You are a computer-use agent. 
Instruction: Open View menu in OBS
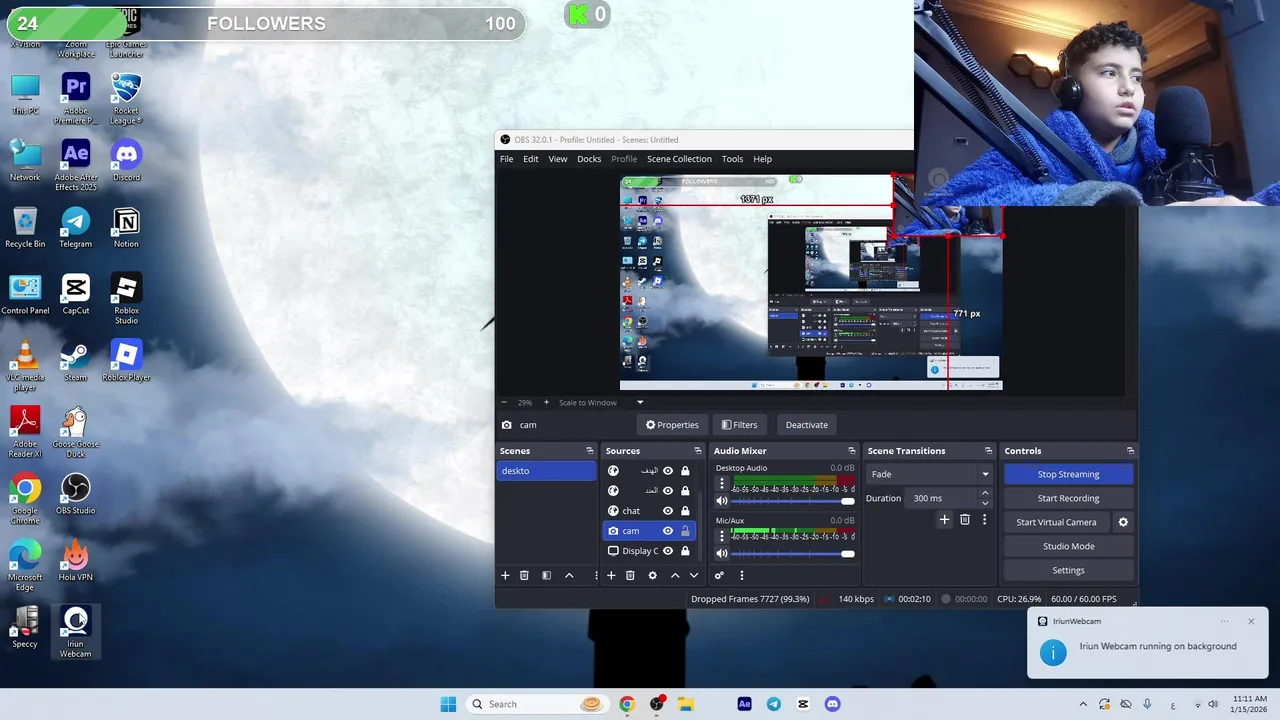click(557, 159)
